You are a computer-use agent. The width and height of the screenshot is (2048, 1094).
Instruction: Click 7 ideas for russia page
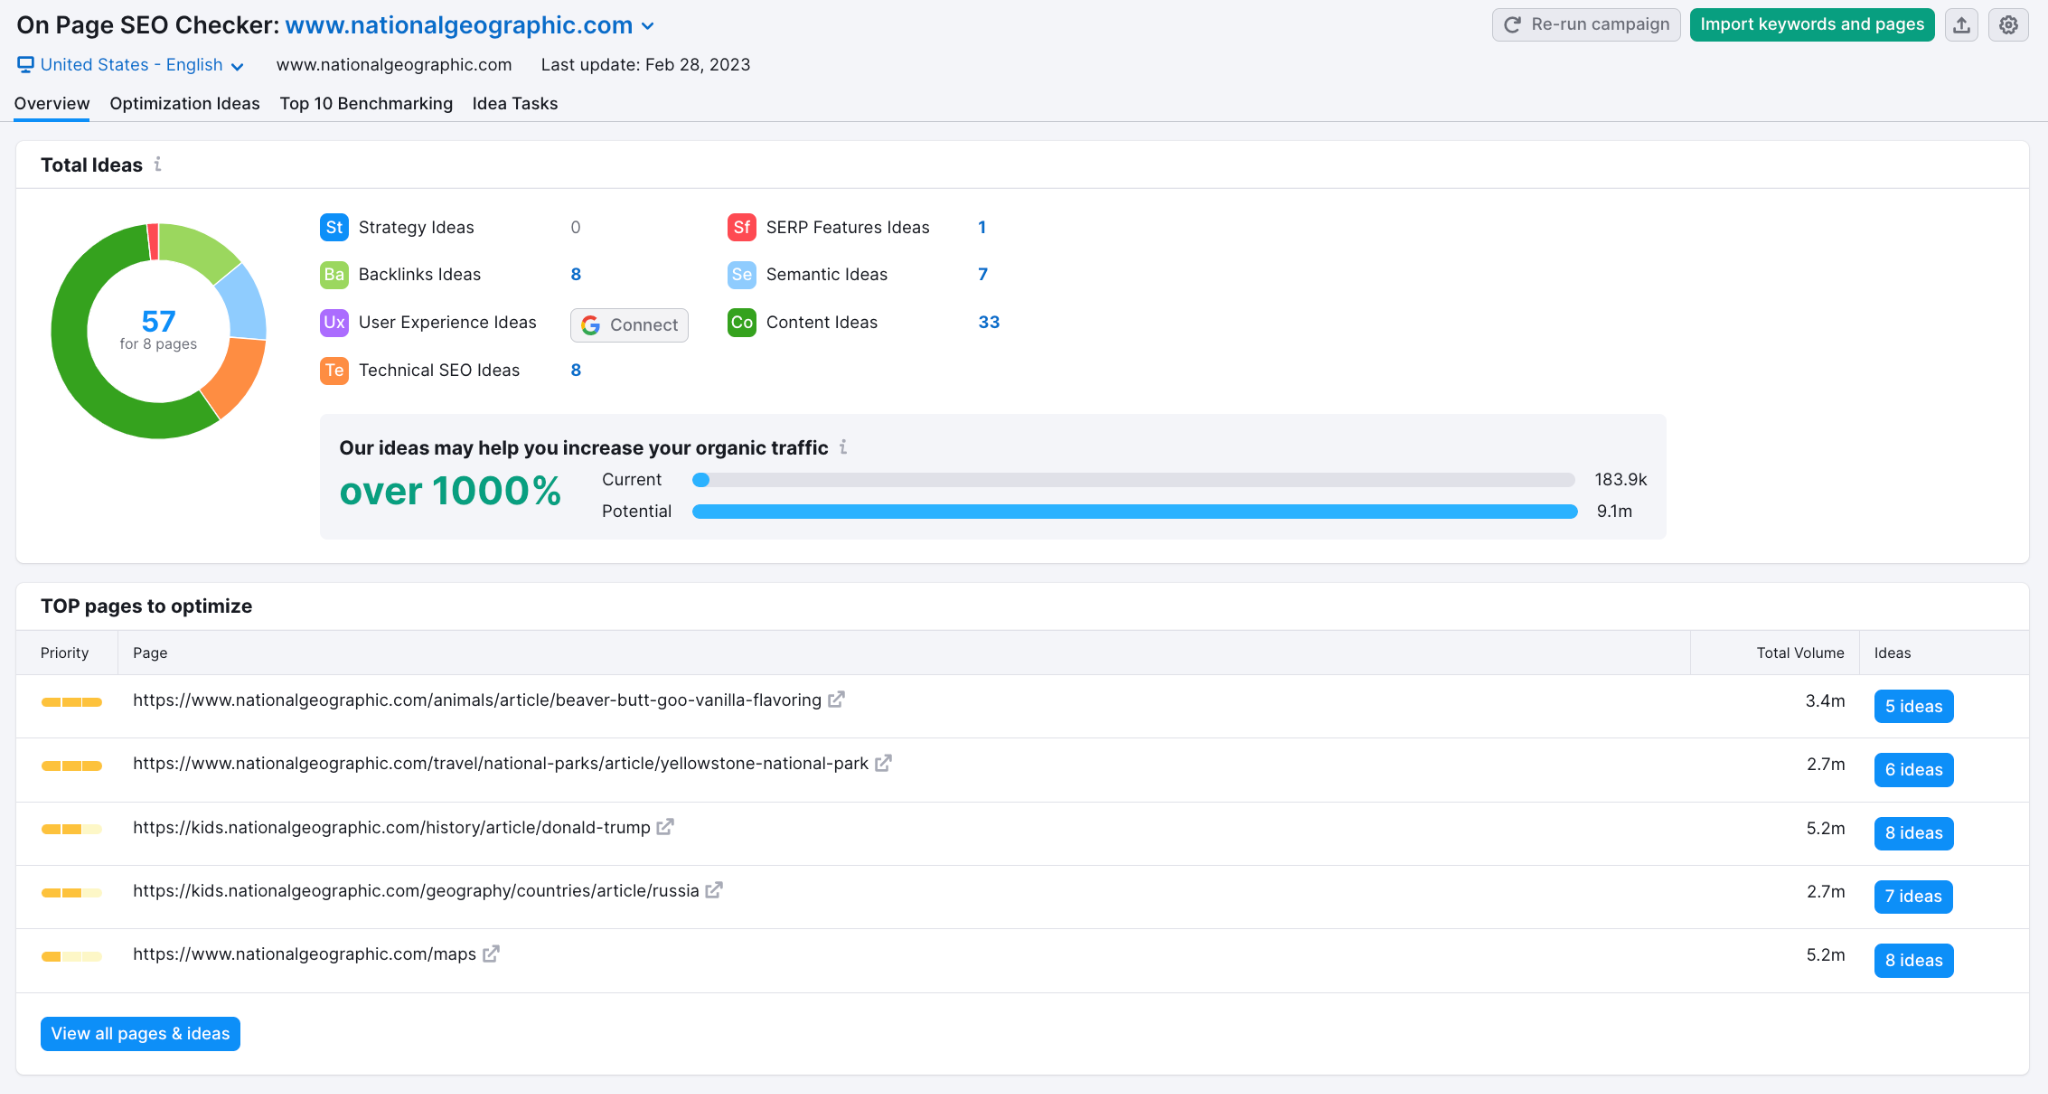coord(1913,896)
